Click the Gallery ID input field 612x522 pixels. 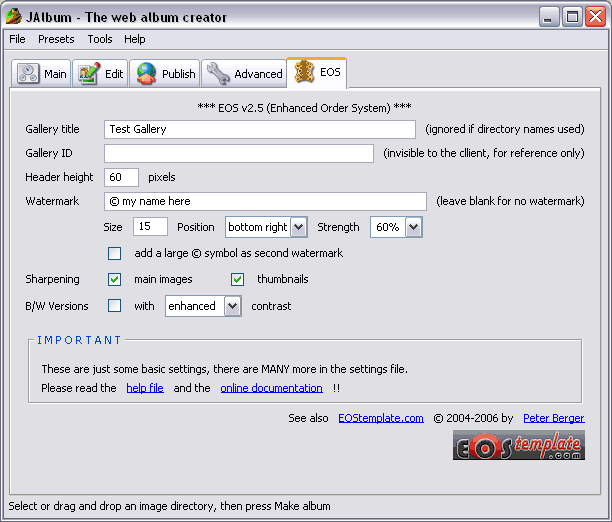coord(238,154)
